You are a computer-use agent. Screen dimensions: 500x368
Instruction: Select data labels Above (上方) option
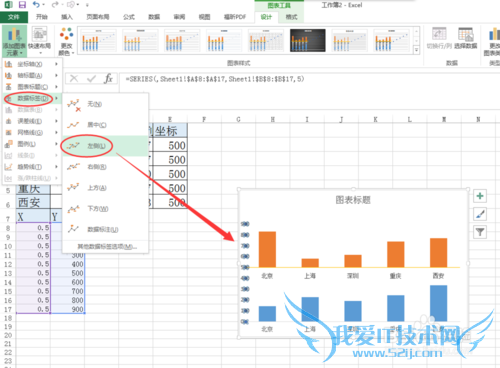click(x=105, y=188)
